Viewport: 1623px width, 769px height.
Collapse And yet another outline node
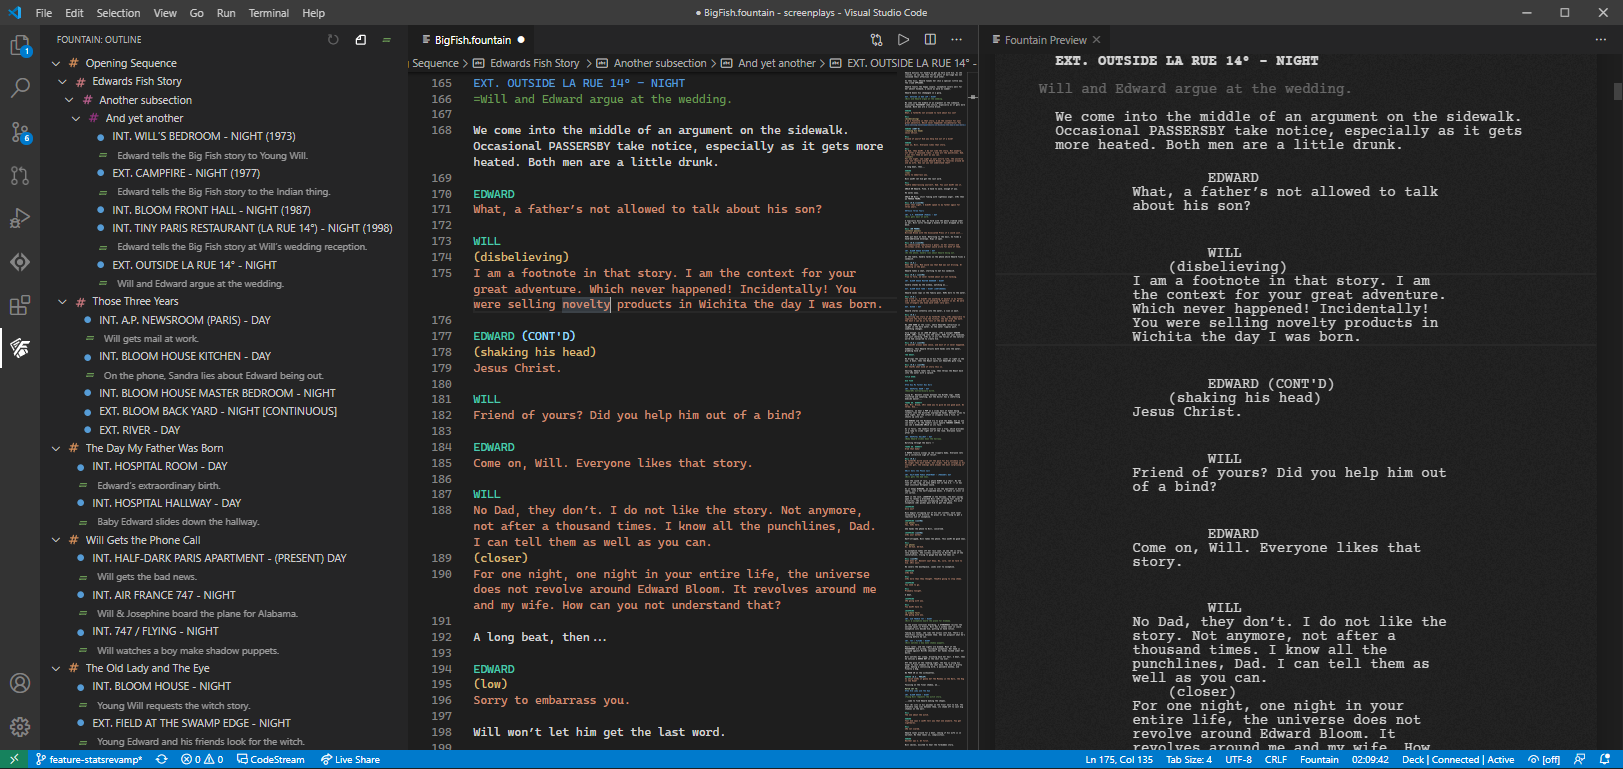(76, 118)
